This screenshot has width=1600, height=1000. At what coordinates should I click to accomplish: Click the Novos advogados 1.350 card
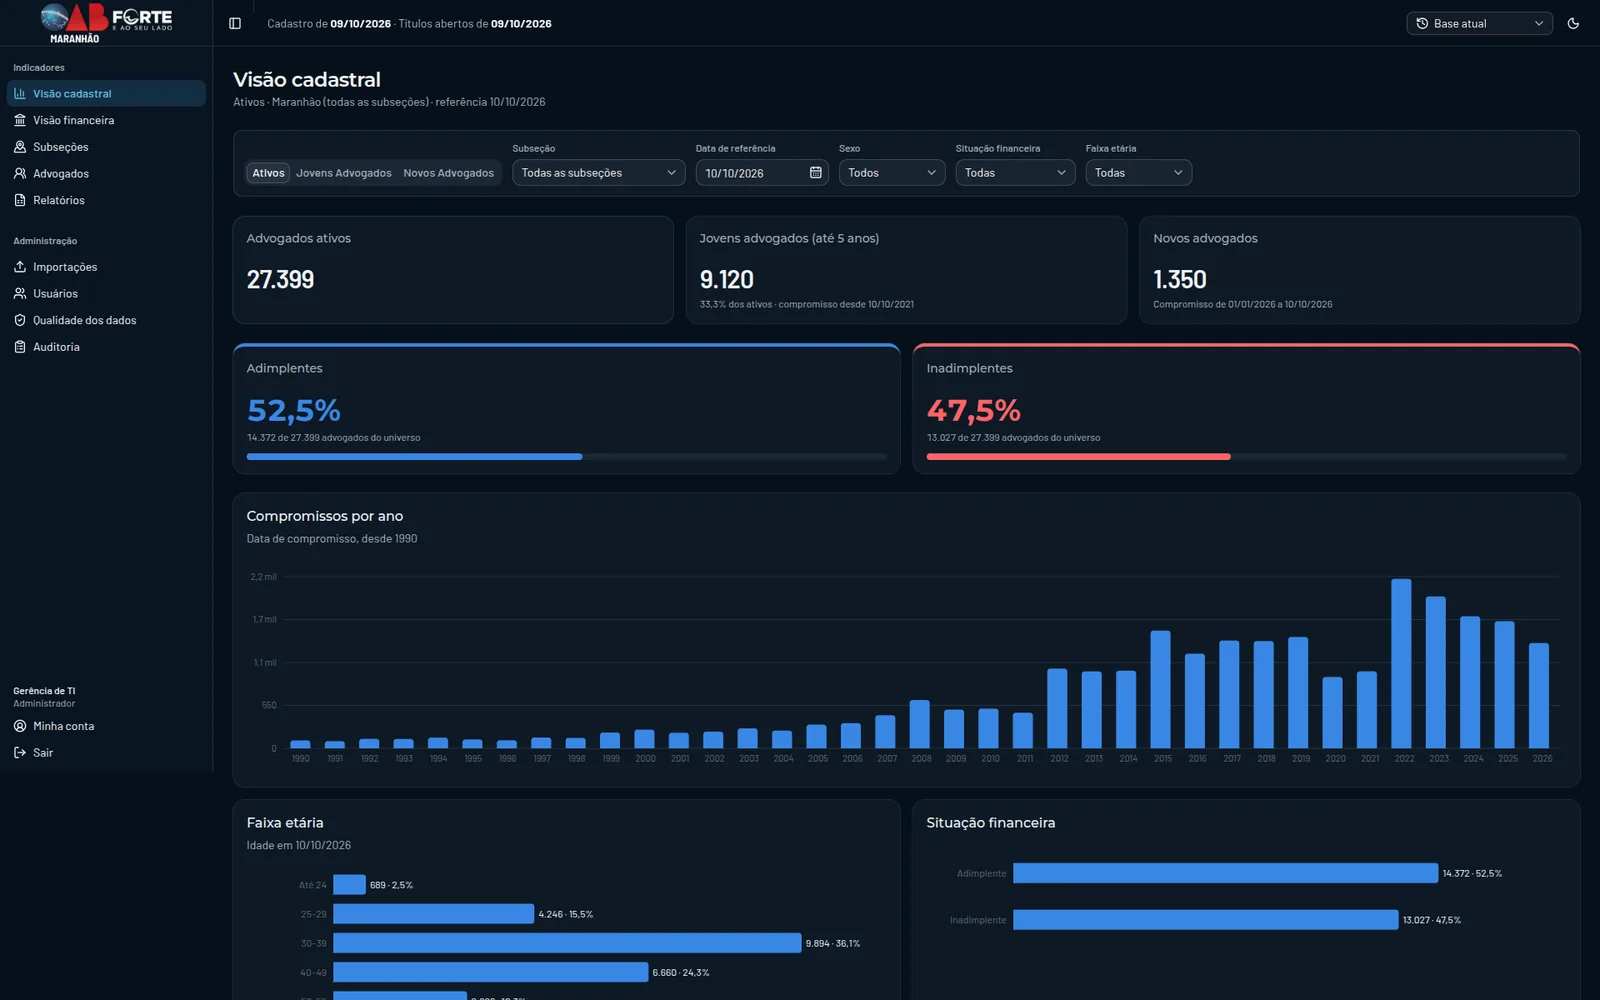click(1359, 270)
